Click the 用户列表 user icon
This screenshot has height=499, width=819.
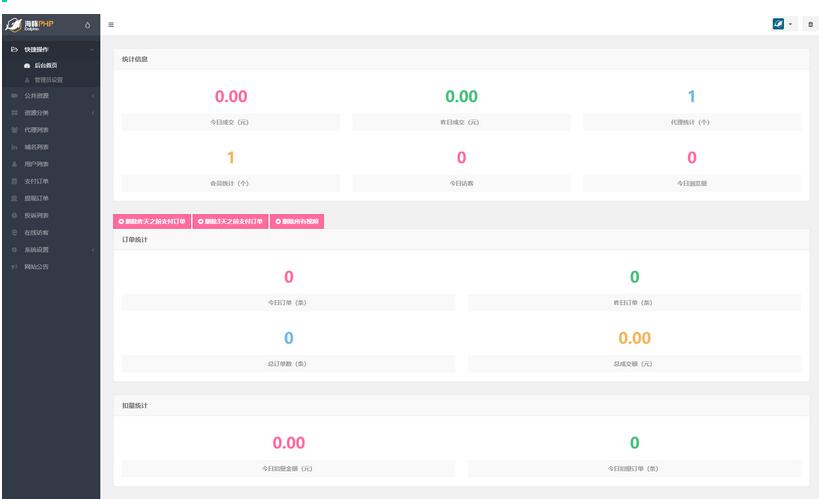pyautogui.click(x=14, y=164)
